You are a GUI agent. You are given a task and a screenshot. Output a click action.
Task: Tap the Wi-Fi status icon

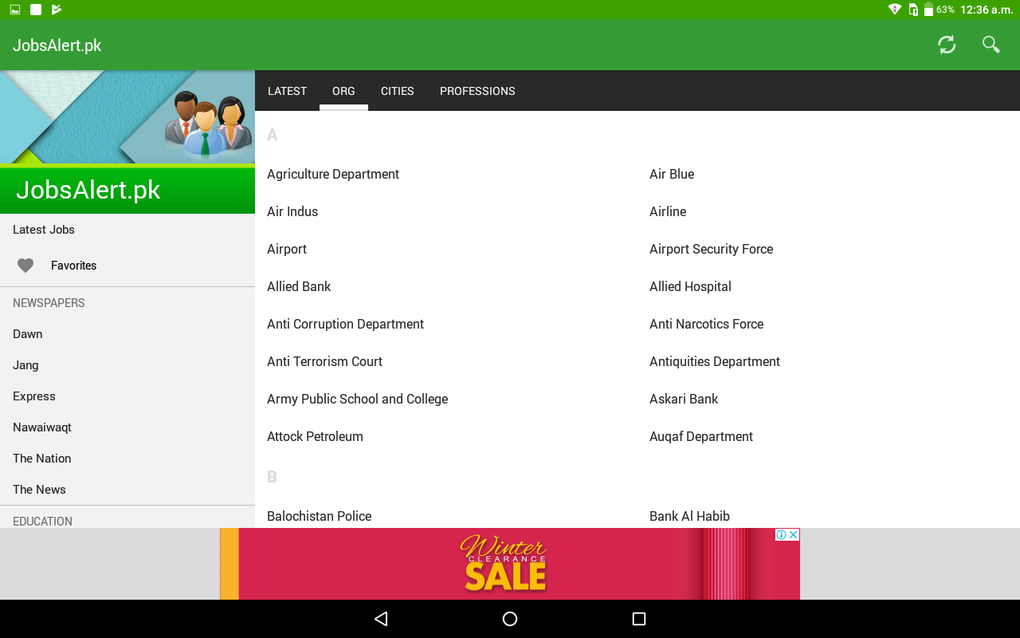(894, 9)
